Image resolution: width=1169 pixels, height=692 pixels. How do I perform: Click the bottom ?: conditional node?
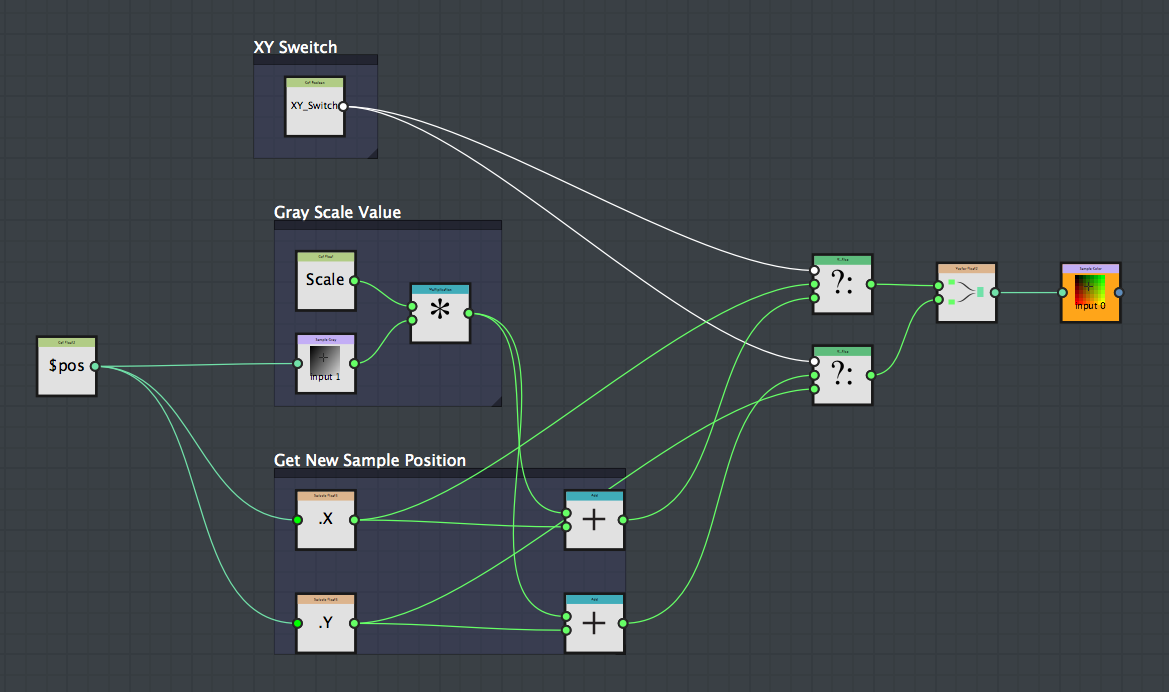click(x=842, y=375)
